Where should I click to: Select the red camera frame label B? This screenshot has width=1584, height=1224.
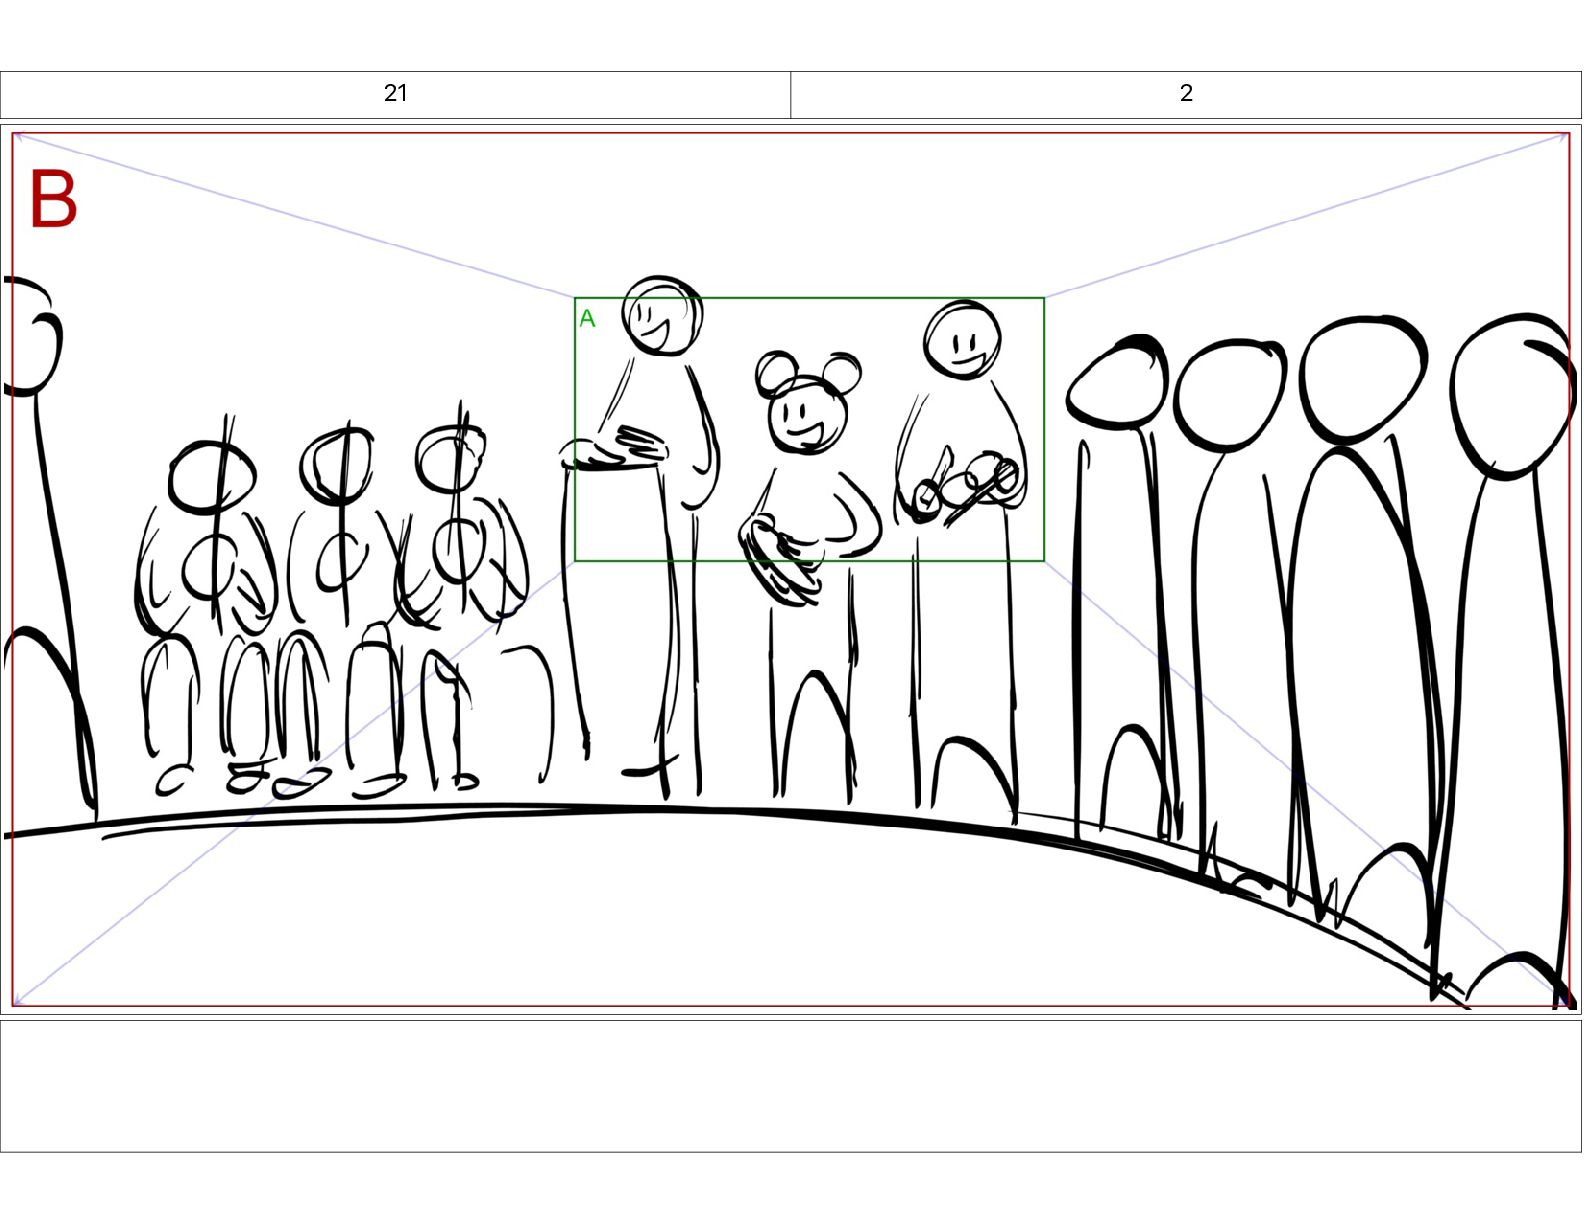[53, 199]
